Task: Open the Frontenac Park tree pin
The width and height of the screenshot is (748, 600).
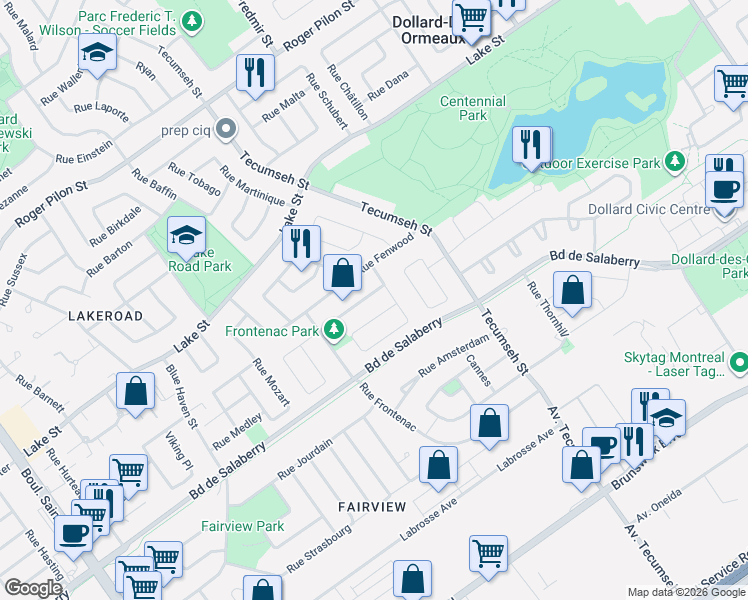Action: 334,330
